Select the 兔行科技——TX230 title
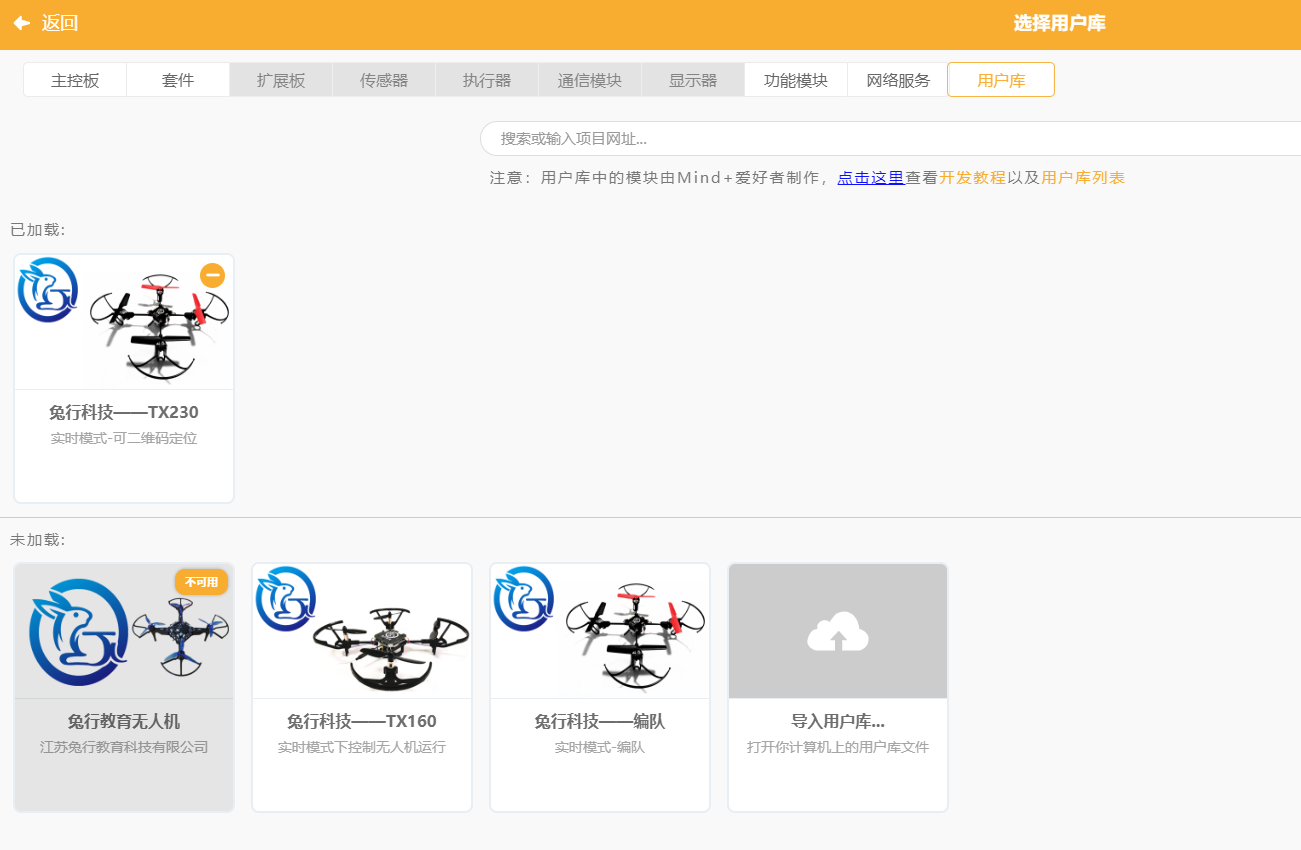 point(124,412)
